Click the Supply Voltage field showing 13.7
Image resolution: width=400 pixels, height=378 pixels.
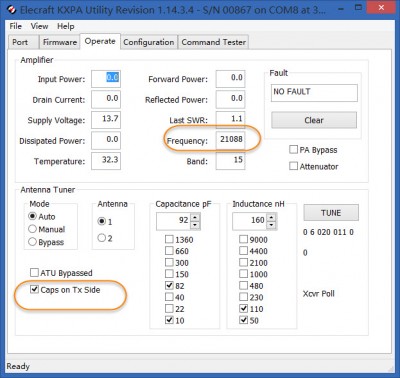click(x=106, y=120)
